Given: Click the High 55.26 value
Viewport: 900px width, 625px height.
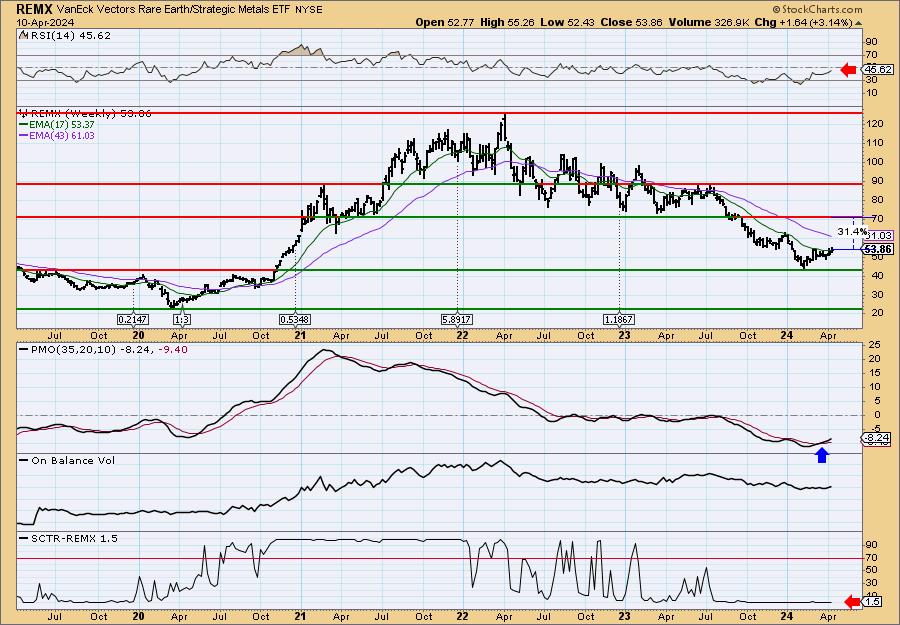Looking at the screenshot, I should coord(505,22).
